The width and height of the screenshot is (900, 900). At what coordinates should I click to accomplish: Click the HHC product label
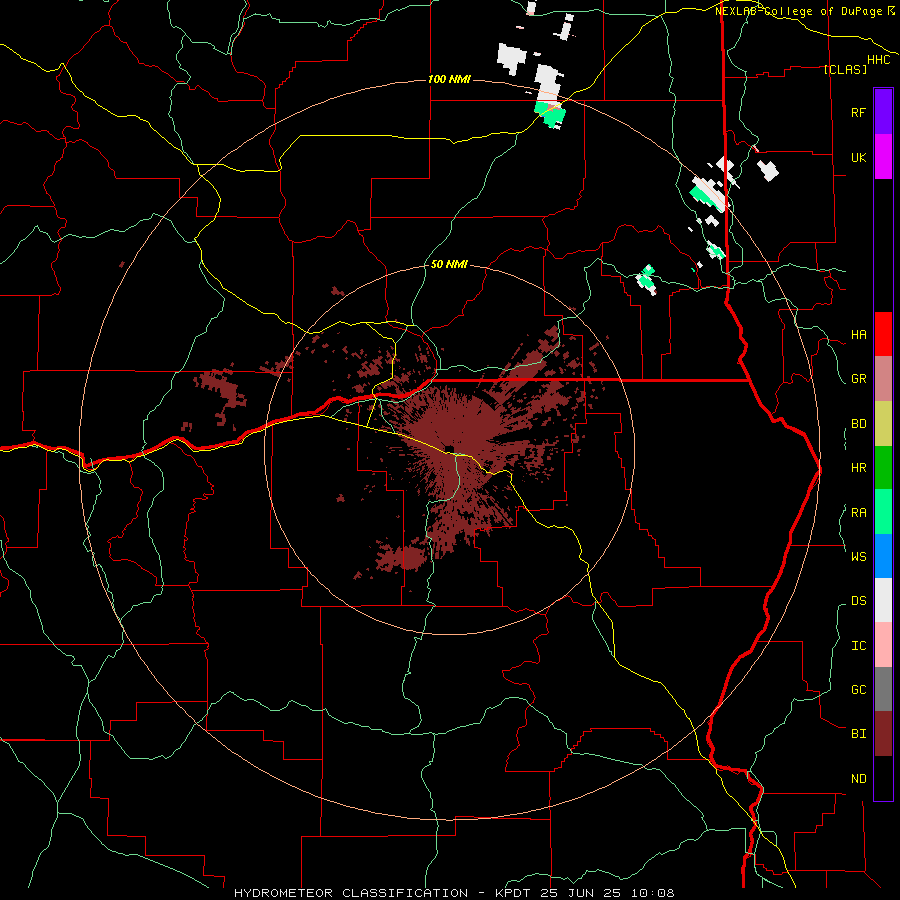point(879,60)
